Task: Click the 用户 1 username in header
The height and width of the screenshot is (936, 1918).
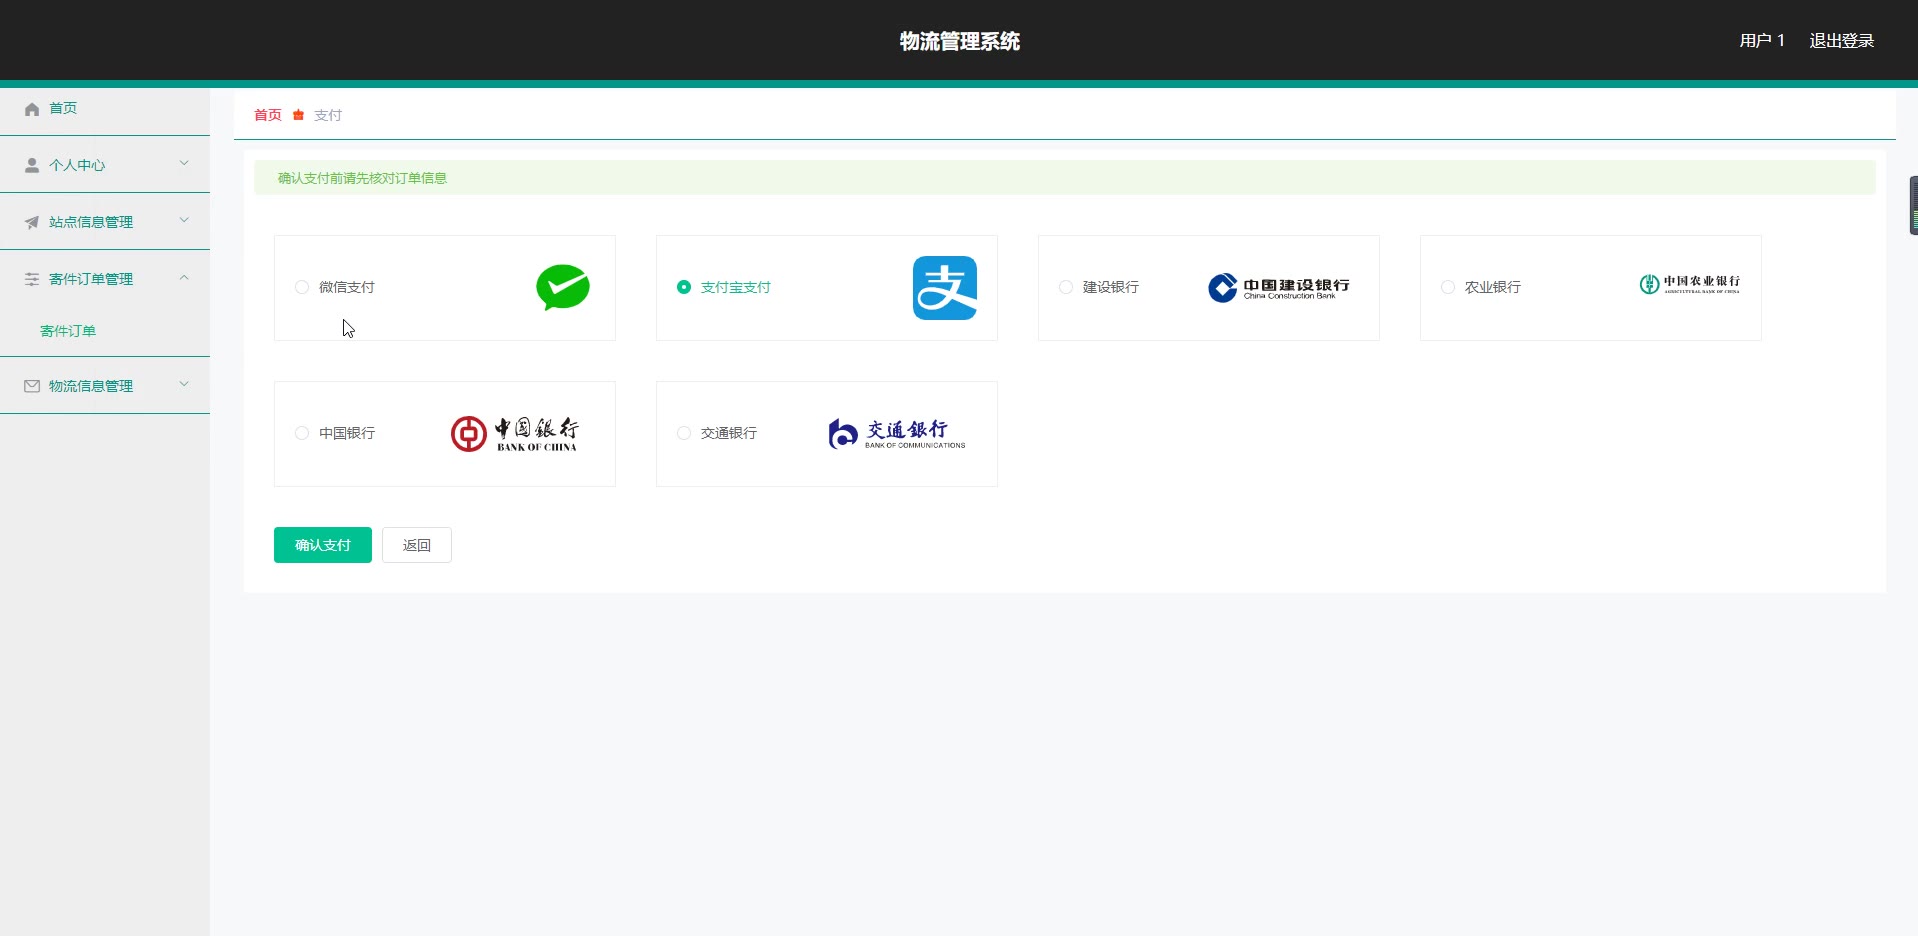Action: (1762, 41)
